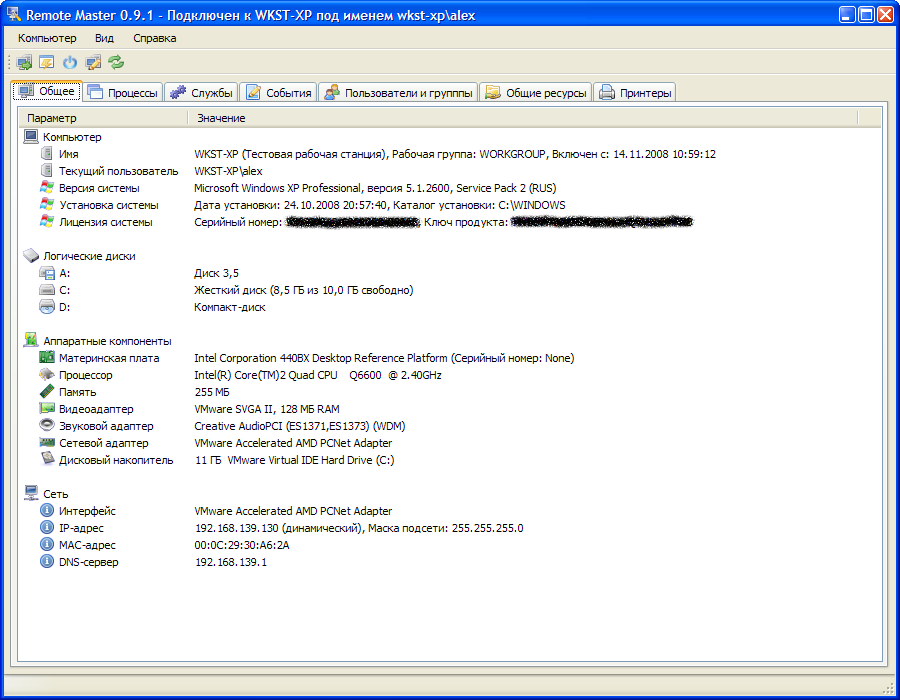Select the value Компакт-диск
This screenshot has width=900, height=700.
tap(230, 307)
